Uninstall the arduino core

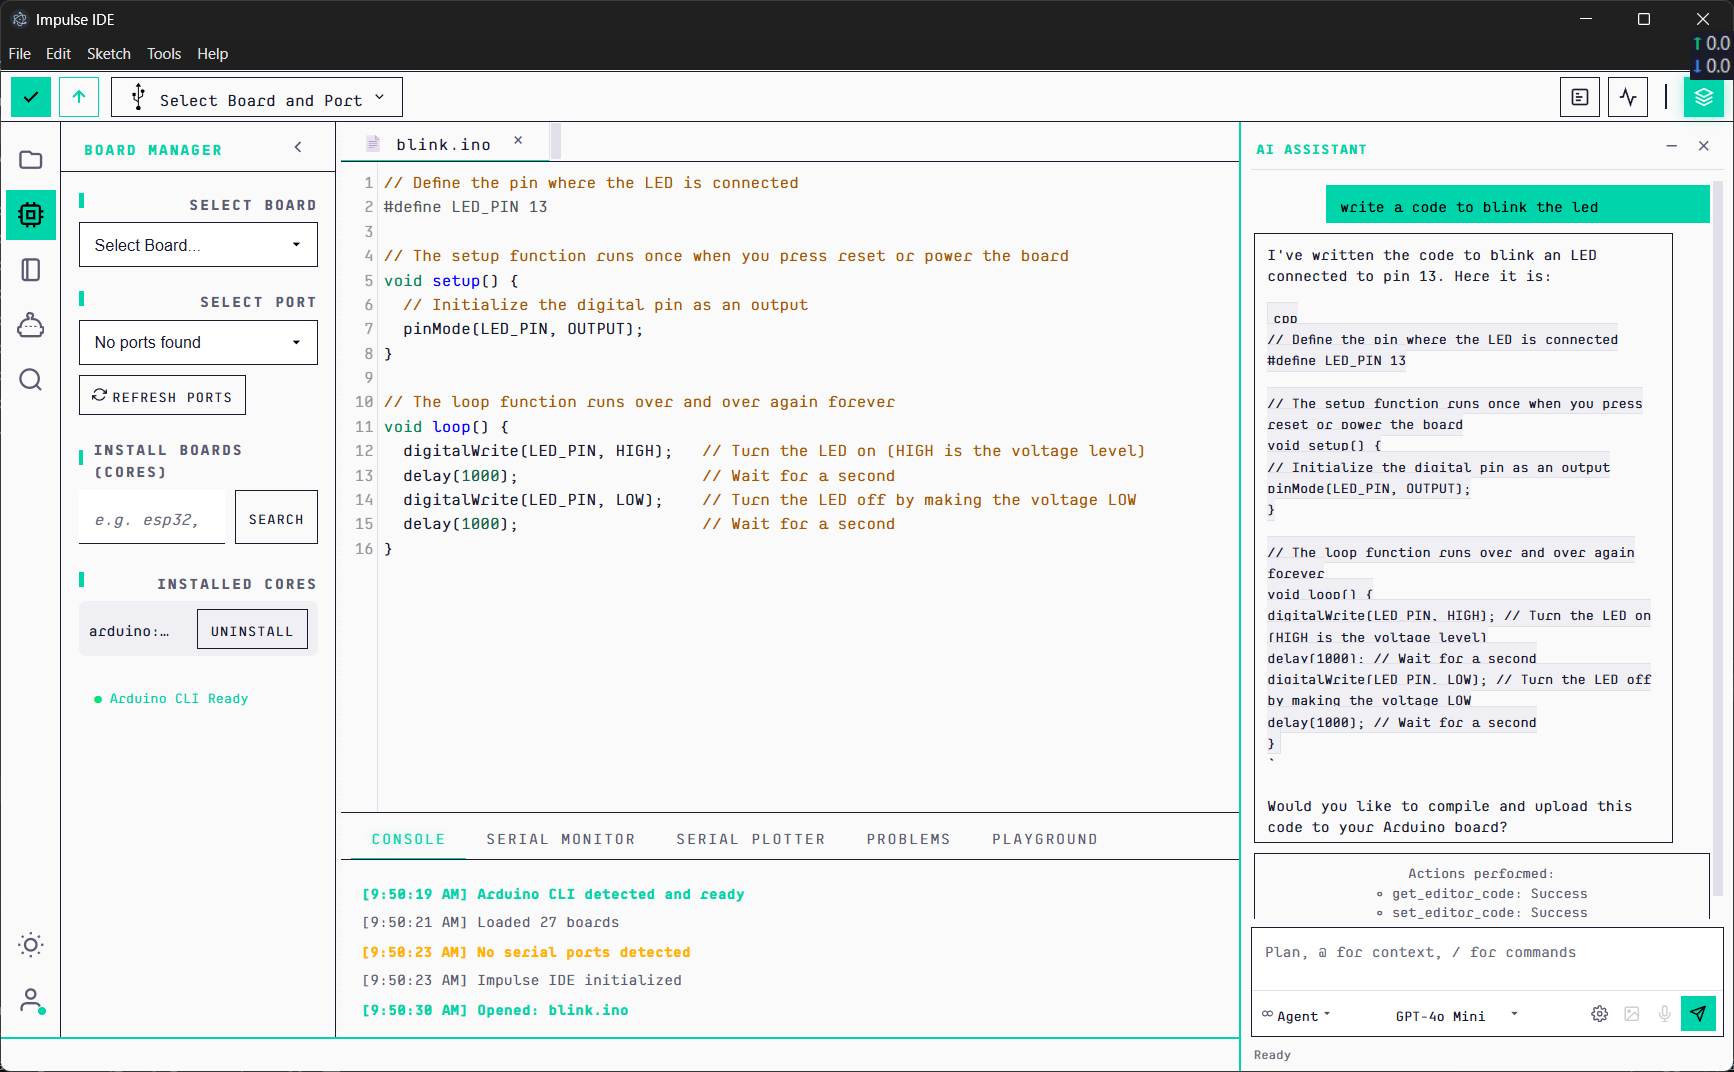252,630
